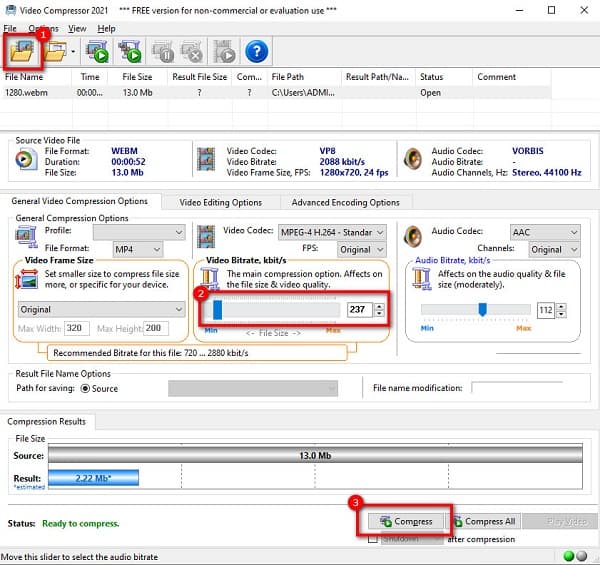Click the Play Video button

(560, 521)
